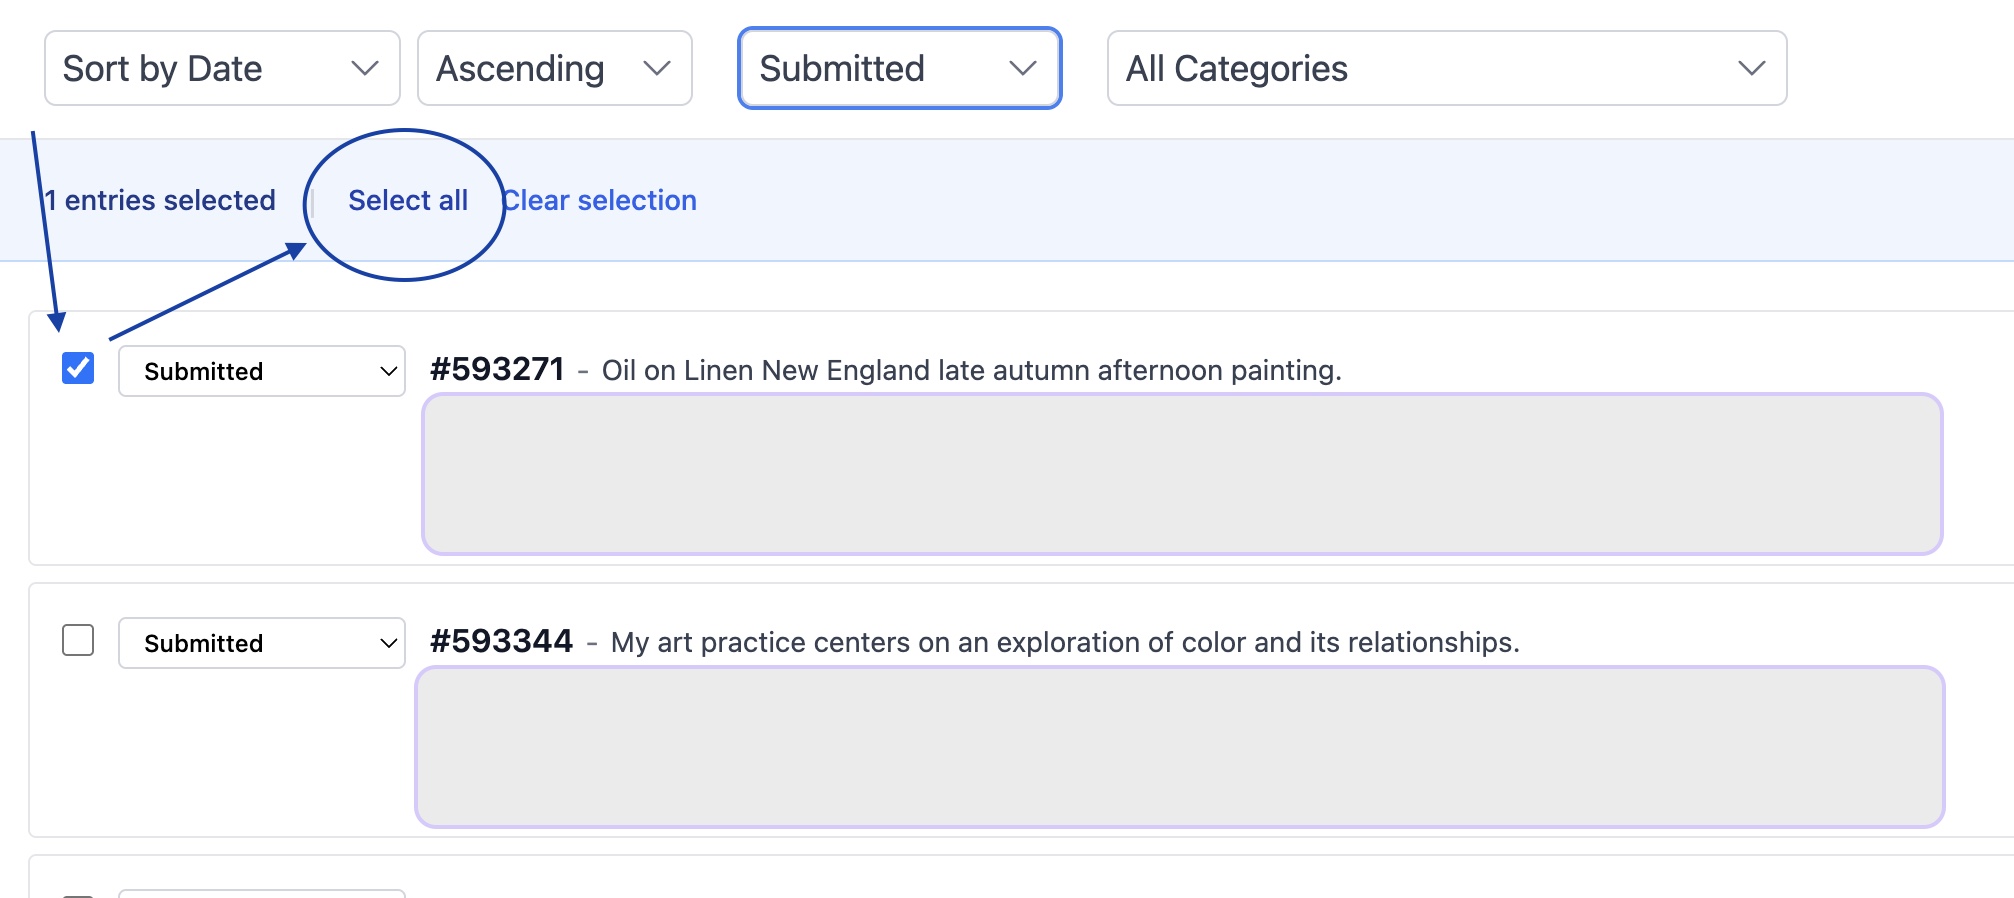Click entry number #593344
Viewport: 2014px width, 898px height.
coord(501,641)
